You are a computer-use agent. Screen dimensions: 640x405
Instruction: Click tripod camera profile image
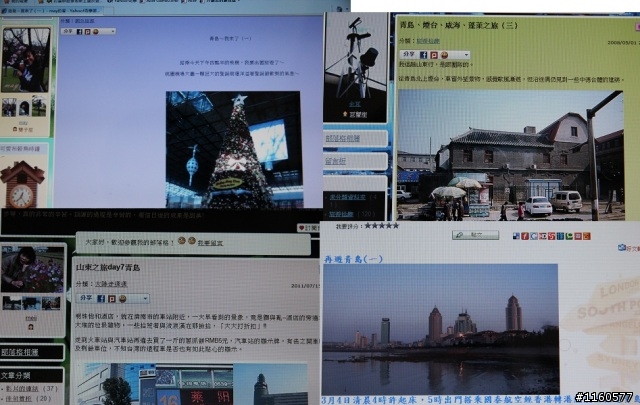(x=355, y=56)
